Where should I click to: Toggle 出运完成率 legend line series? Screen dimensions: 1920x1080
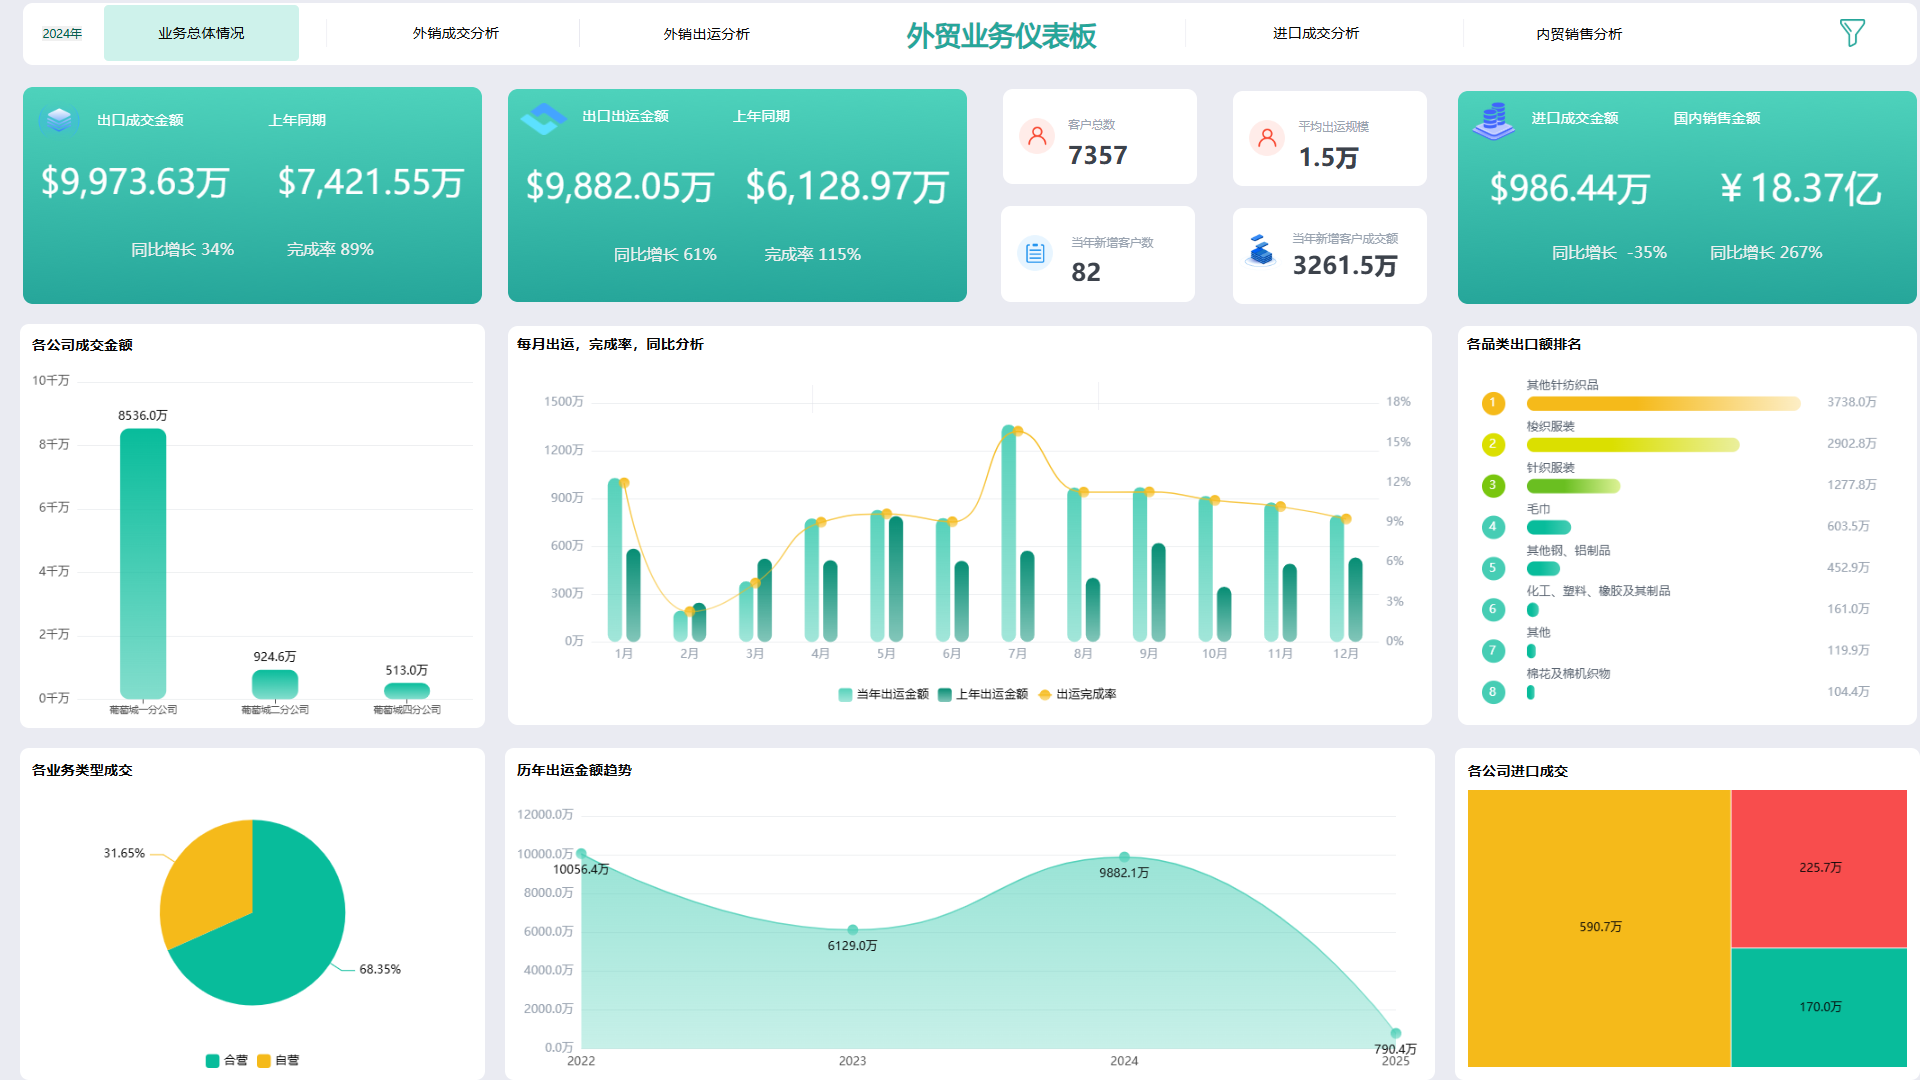coord(1078,694)
